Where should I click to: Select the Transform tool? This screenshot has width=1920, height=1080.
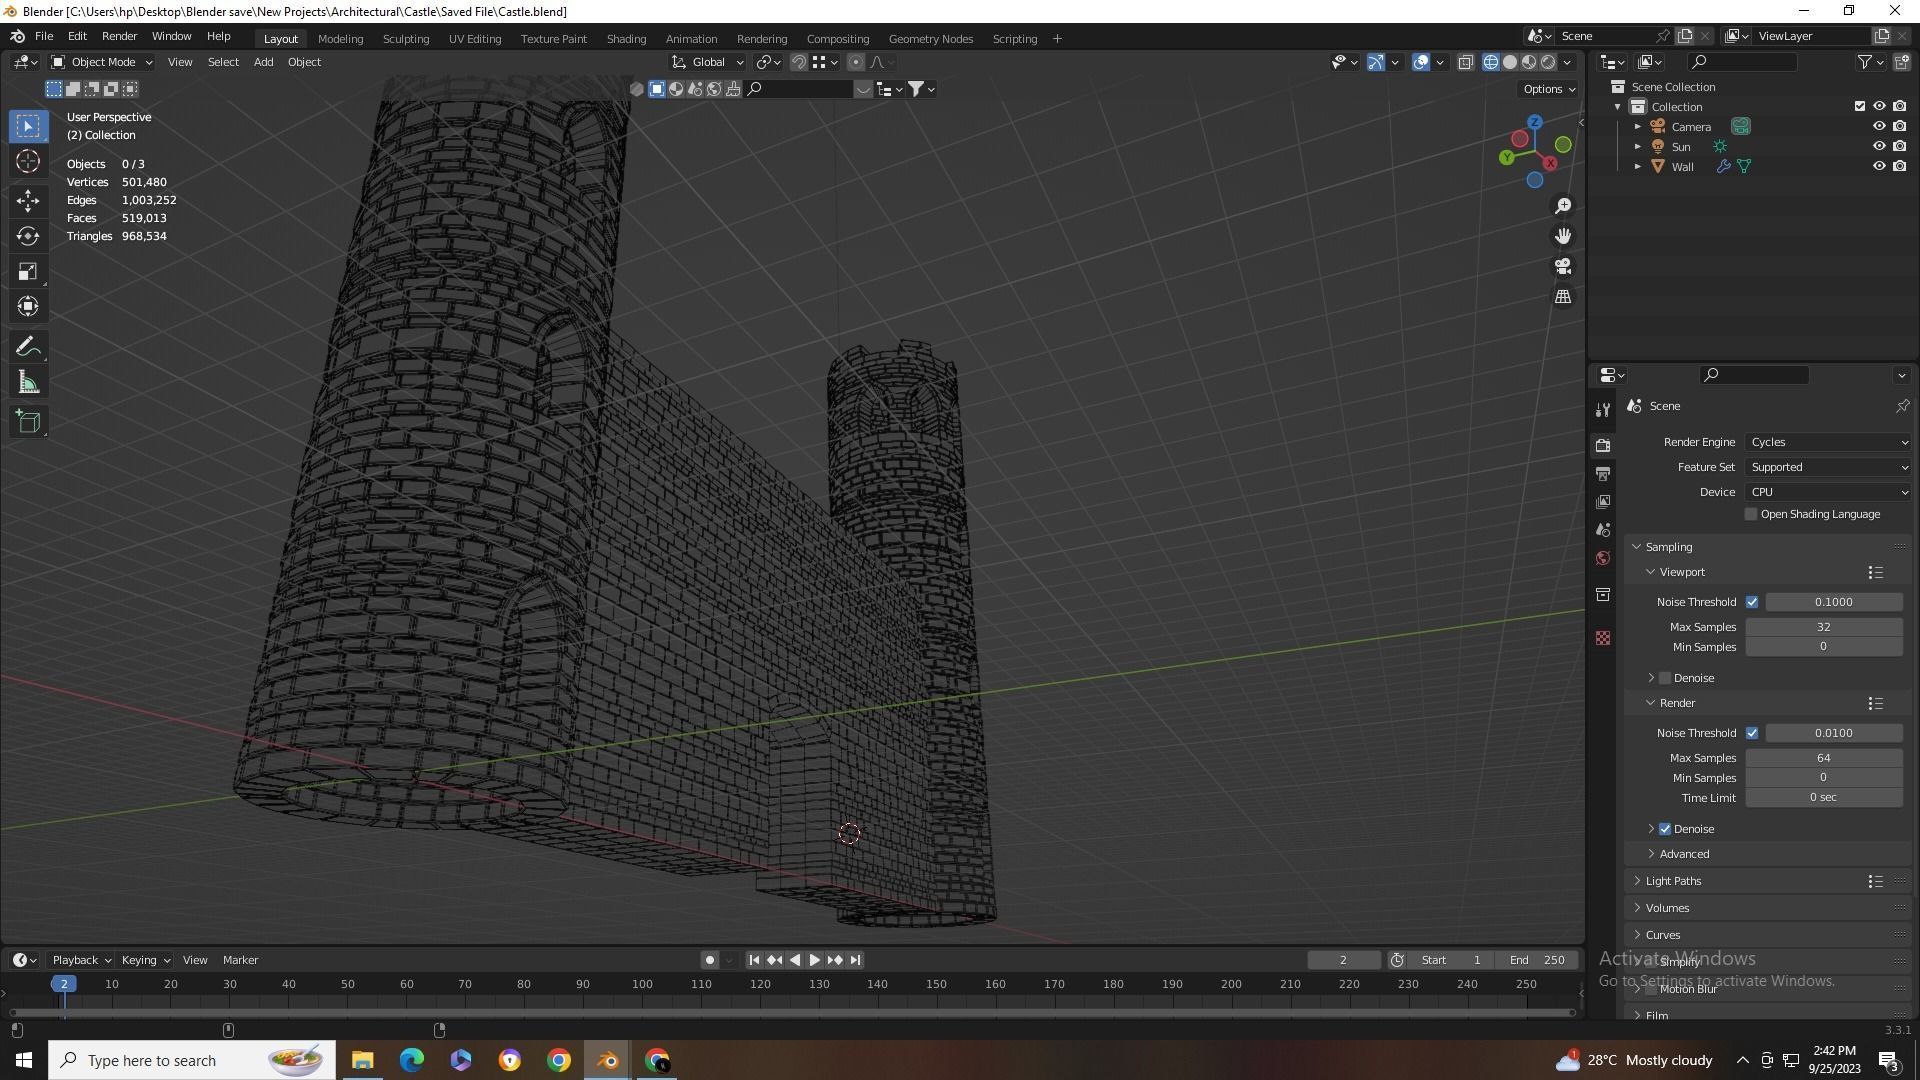tap(28, 307)
